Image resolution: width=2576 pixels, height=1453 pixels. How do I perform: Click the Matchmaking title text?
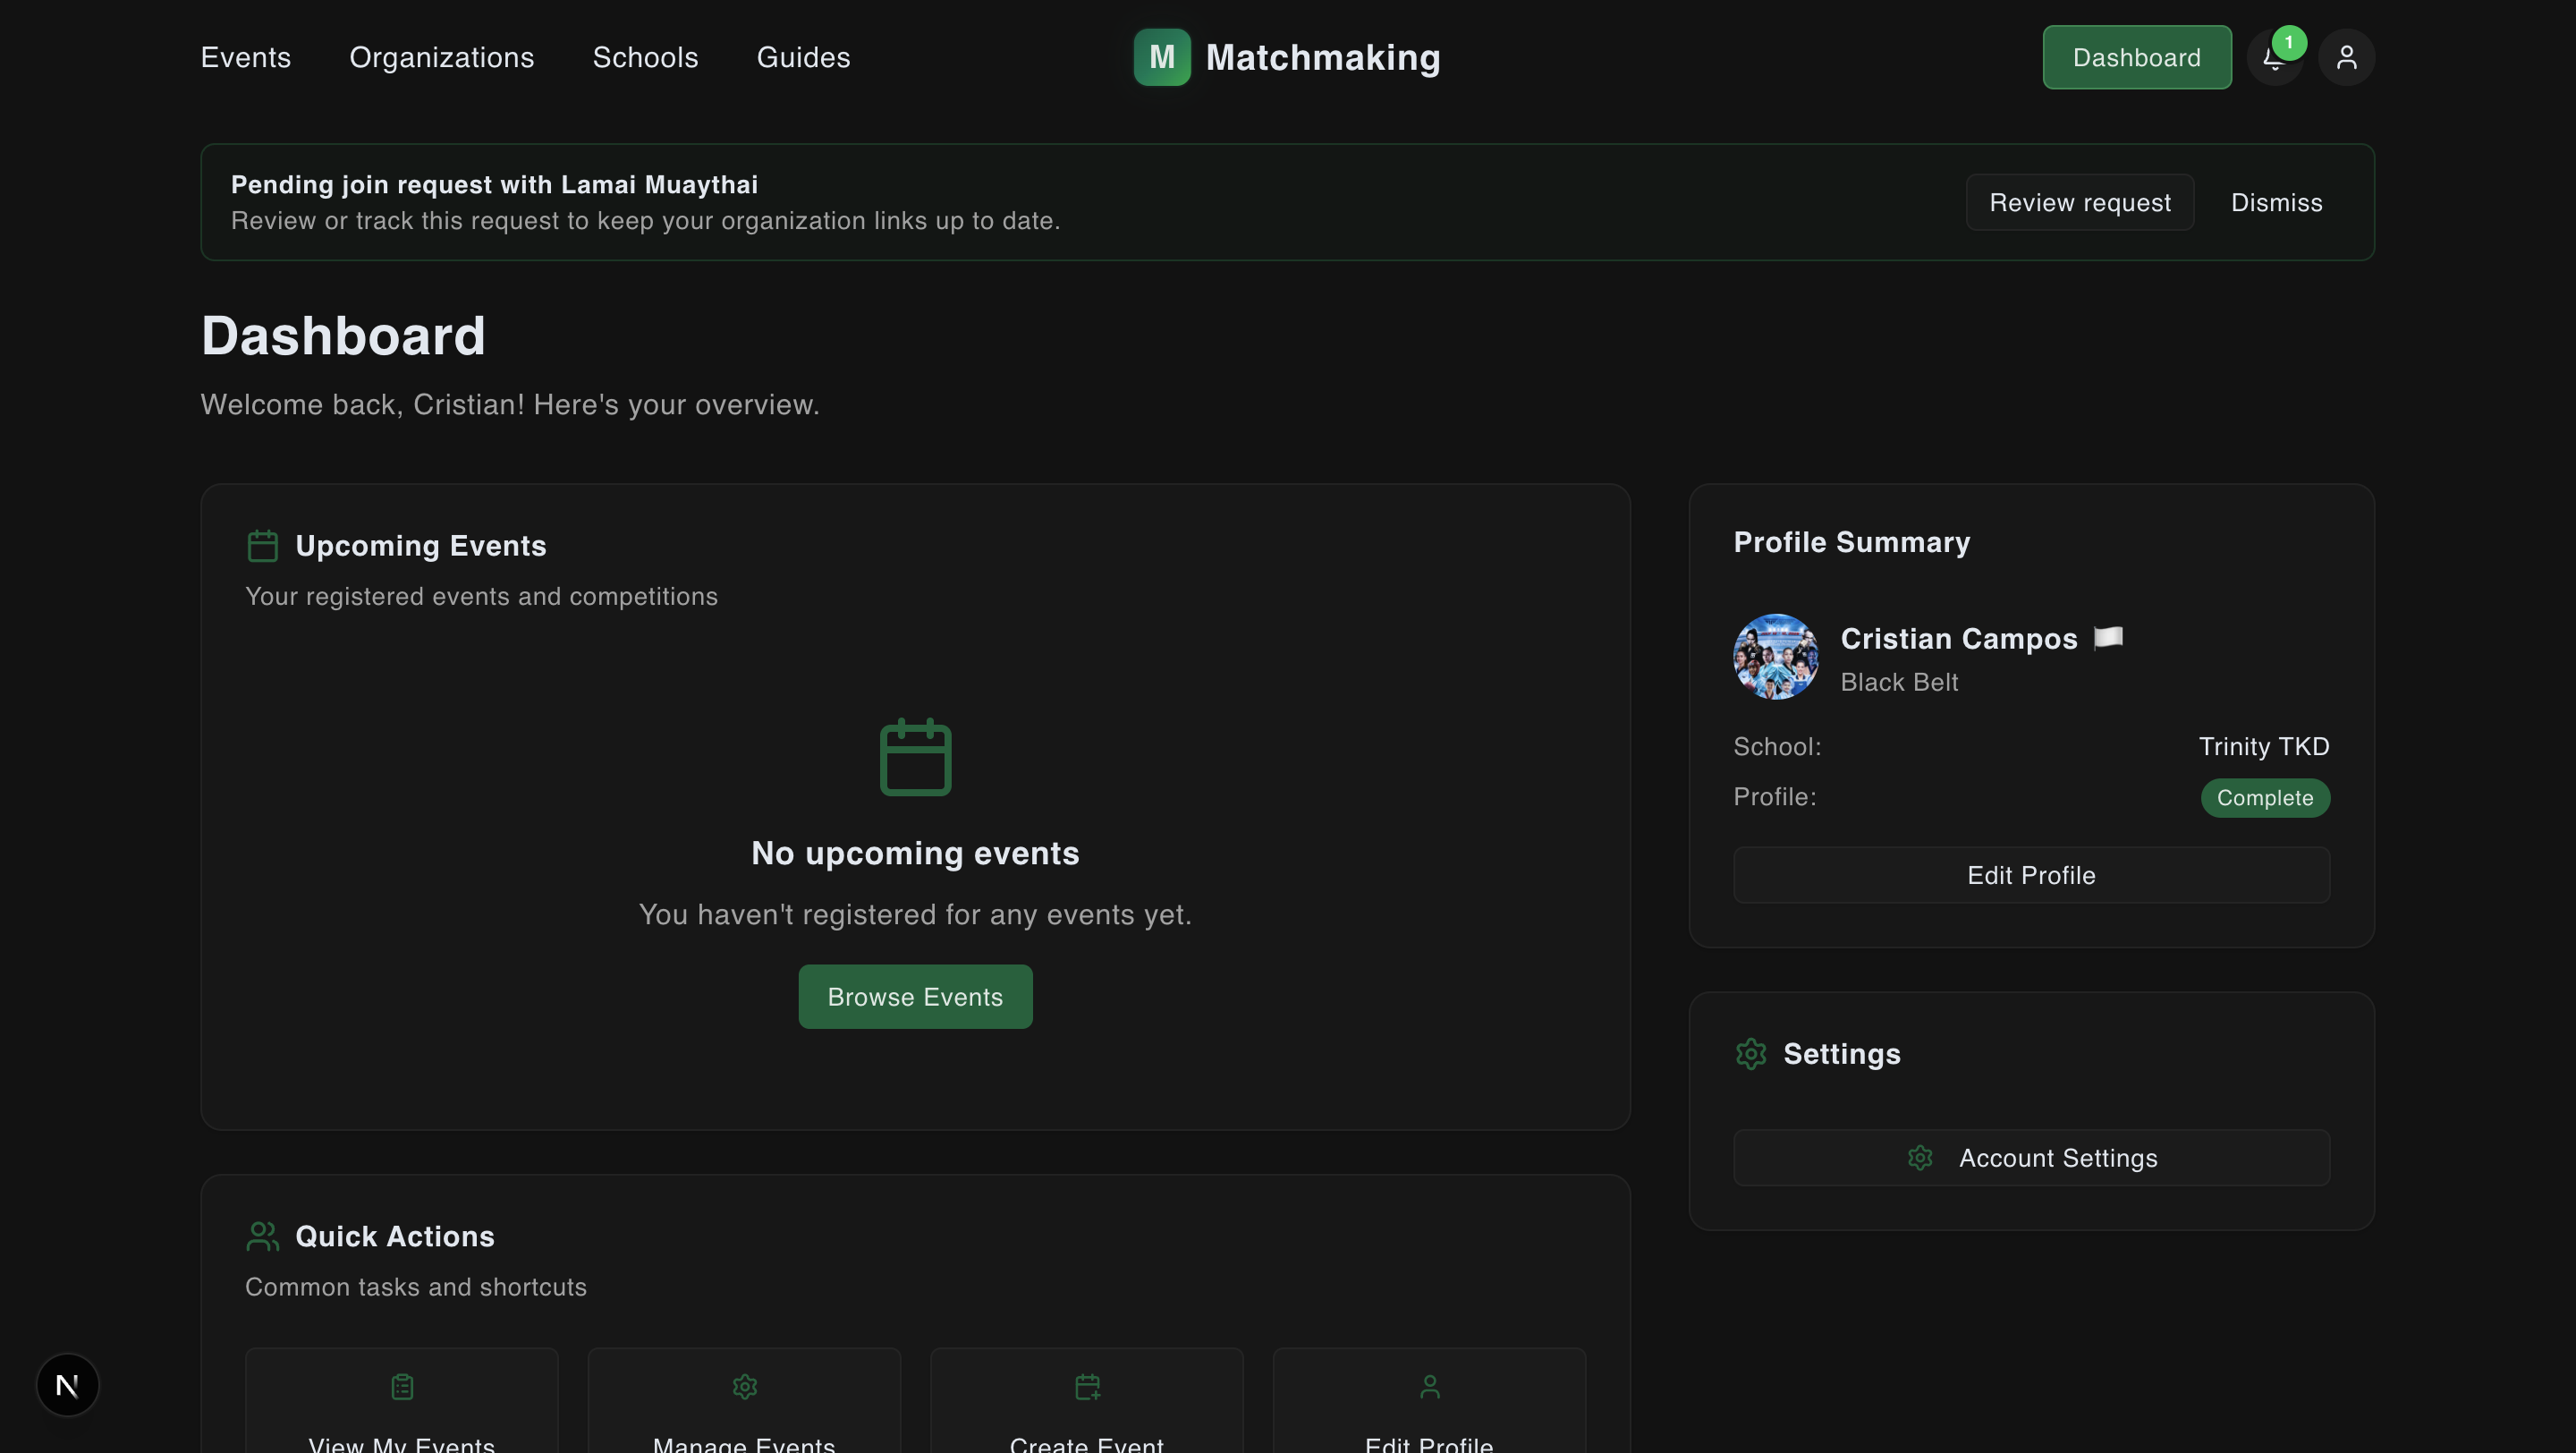[x=1322, y=57]
